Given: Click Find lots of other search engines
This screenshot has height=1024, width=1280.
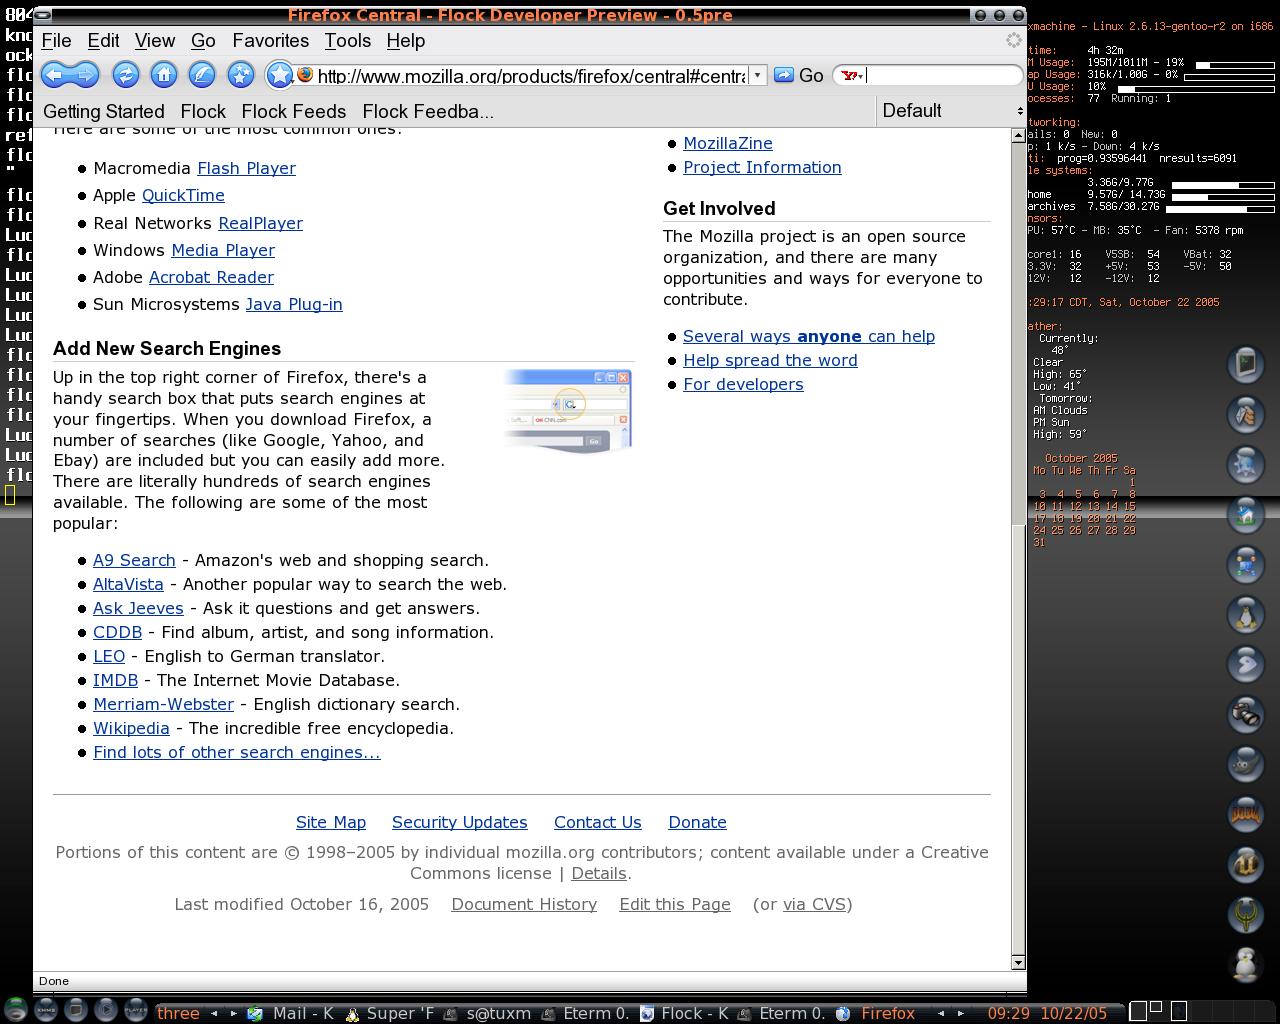Looking at the screenshot, I should [237, 752].
